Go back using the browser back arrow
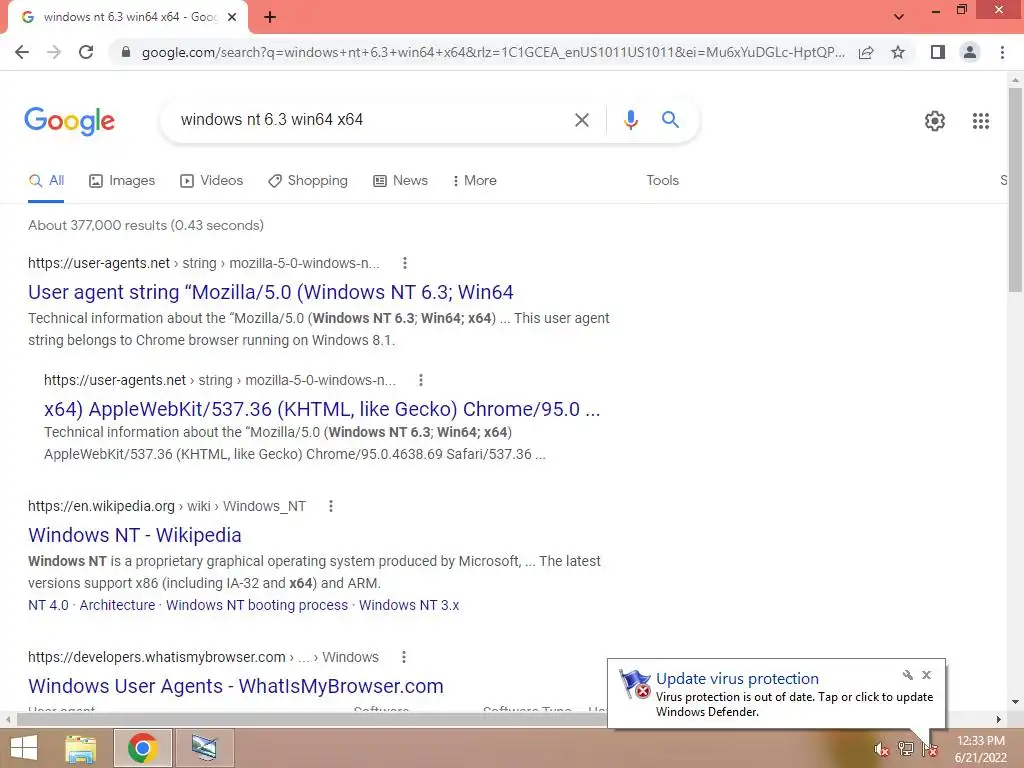 coord(22,52)
